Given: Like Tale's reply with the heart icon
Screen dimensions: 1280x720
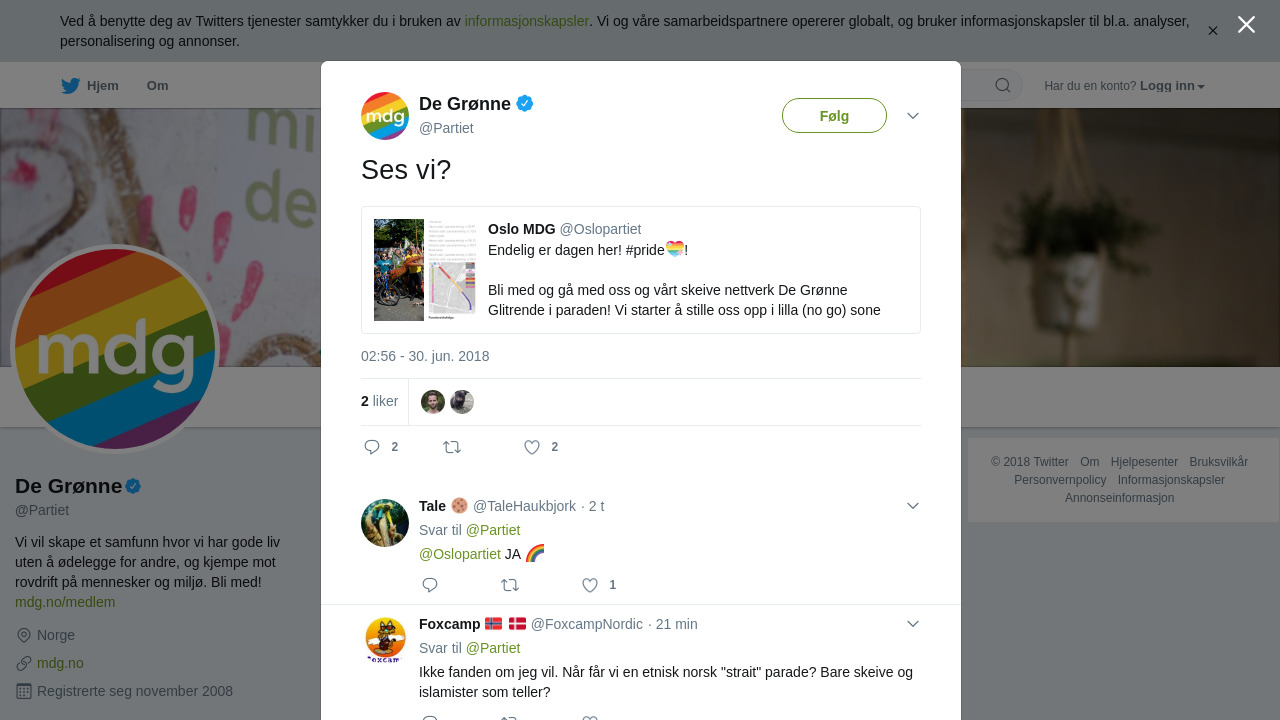Looking at the screenshot, I should 590,585.
